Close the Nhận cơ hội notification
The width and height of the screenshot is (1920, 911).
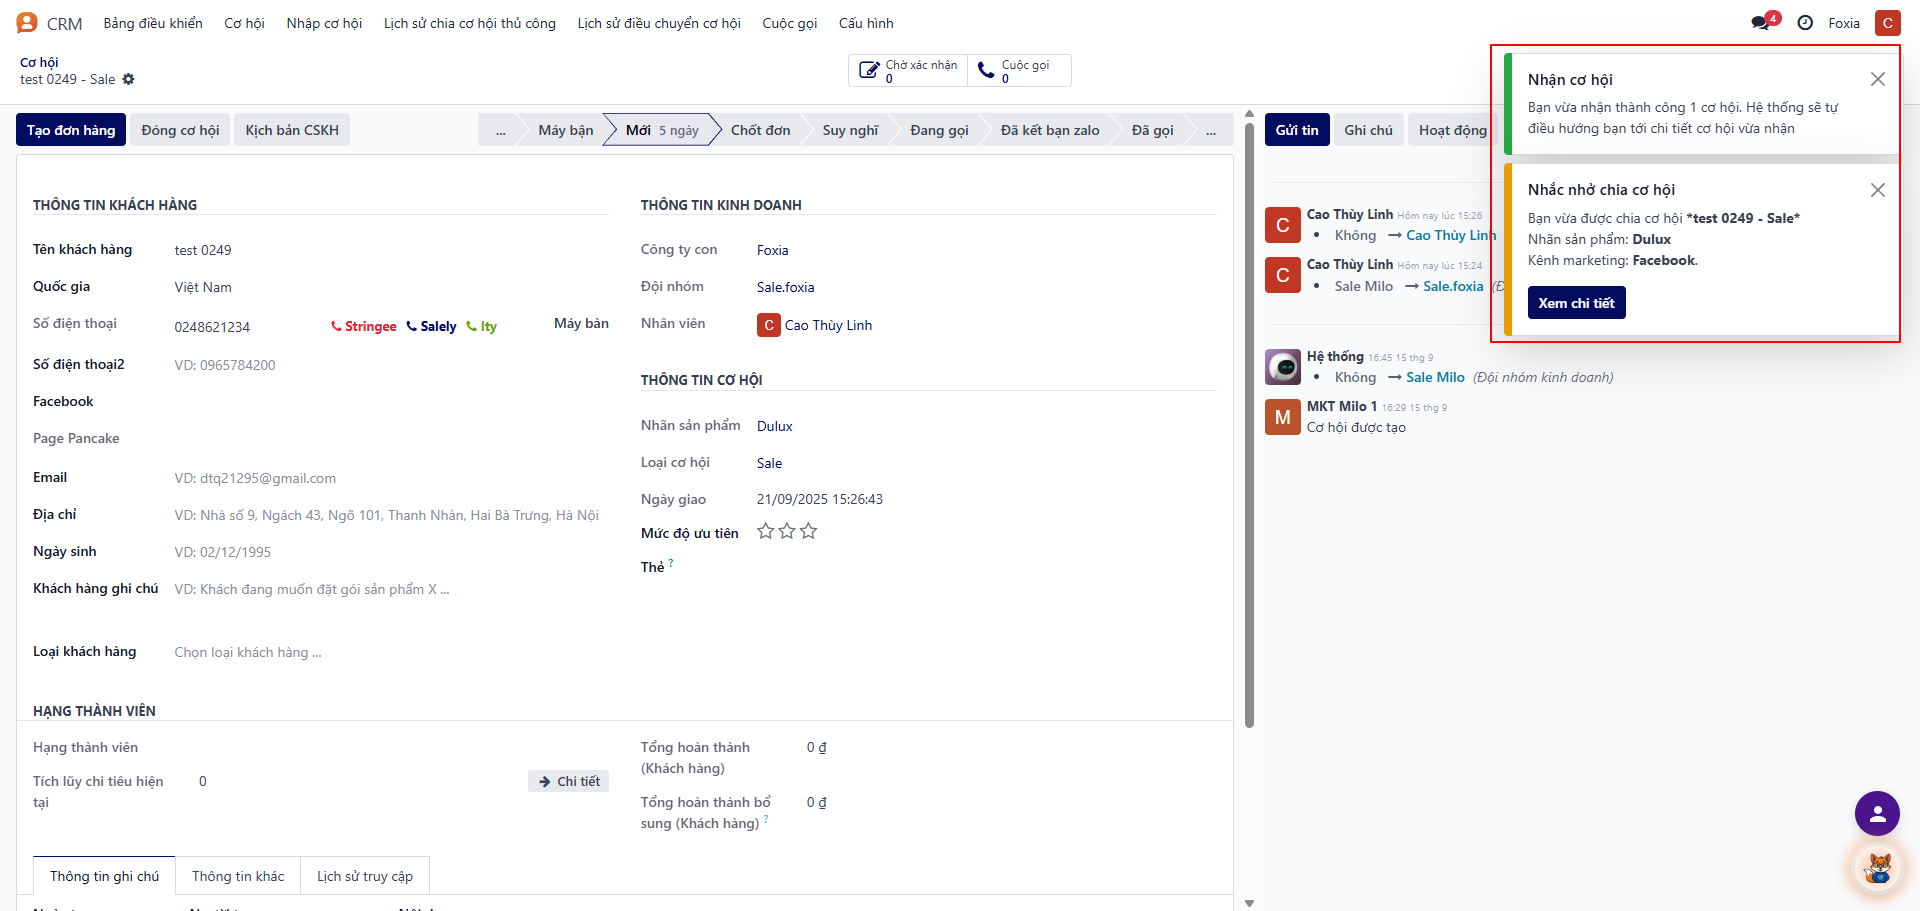coord(1877,79)
